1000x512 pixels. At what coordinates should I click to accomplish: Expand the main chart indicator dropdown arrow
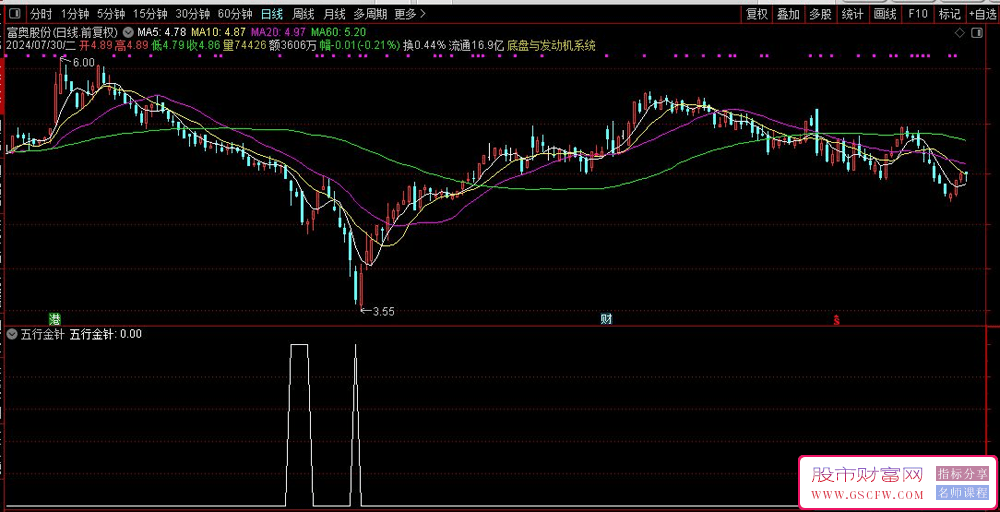128,31
